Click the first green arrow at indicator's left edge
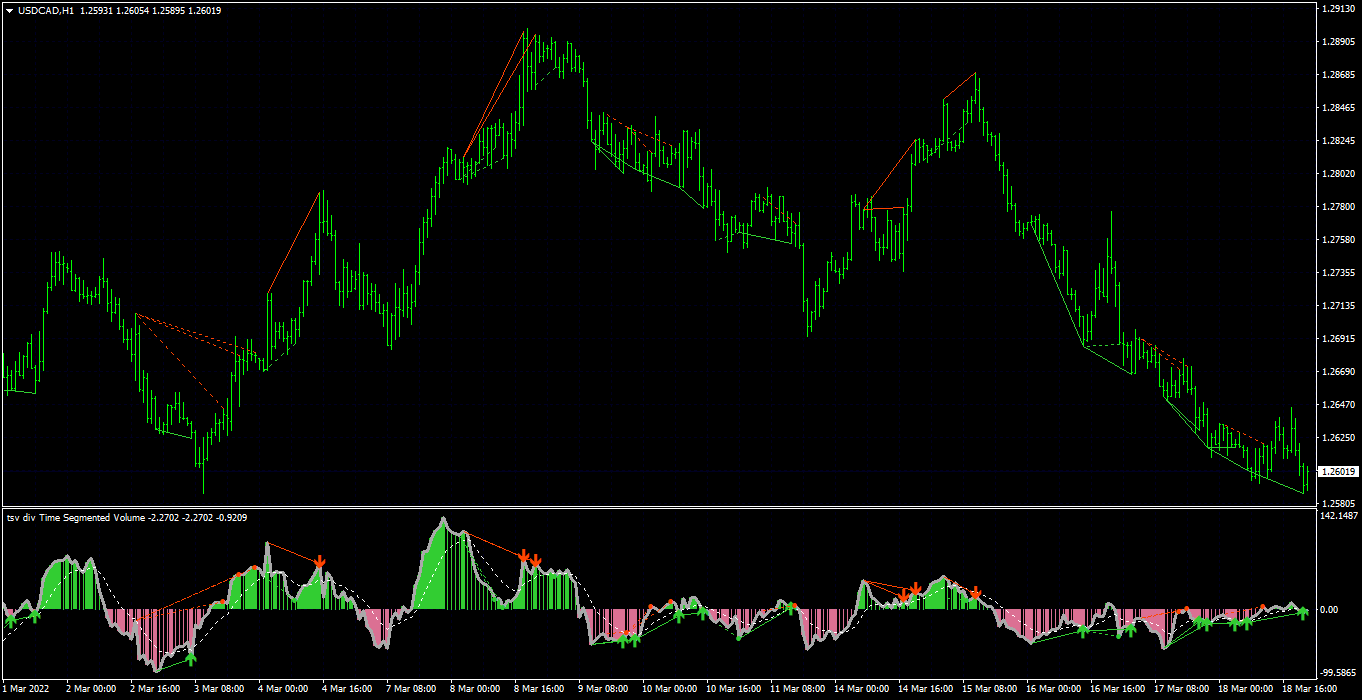The image size is (1362, 700). [x=11, y=620]
